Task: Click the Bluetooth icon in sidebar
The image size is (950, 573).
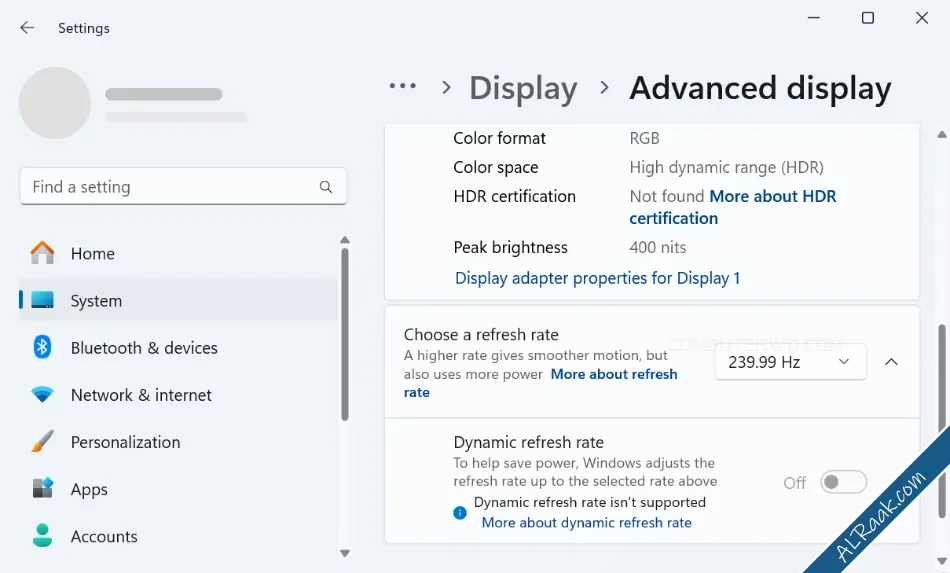Action: (42, 347)
